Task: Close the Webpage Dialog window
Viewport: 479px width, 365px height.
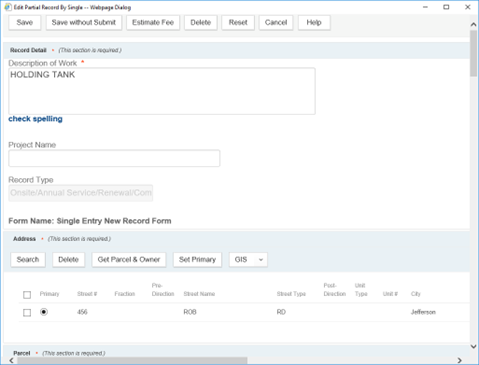Action: 468,7
